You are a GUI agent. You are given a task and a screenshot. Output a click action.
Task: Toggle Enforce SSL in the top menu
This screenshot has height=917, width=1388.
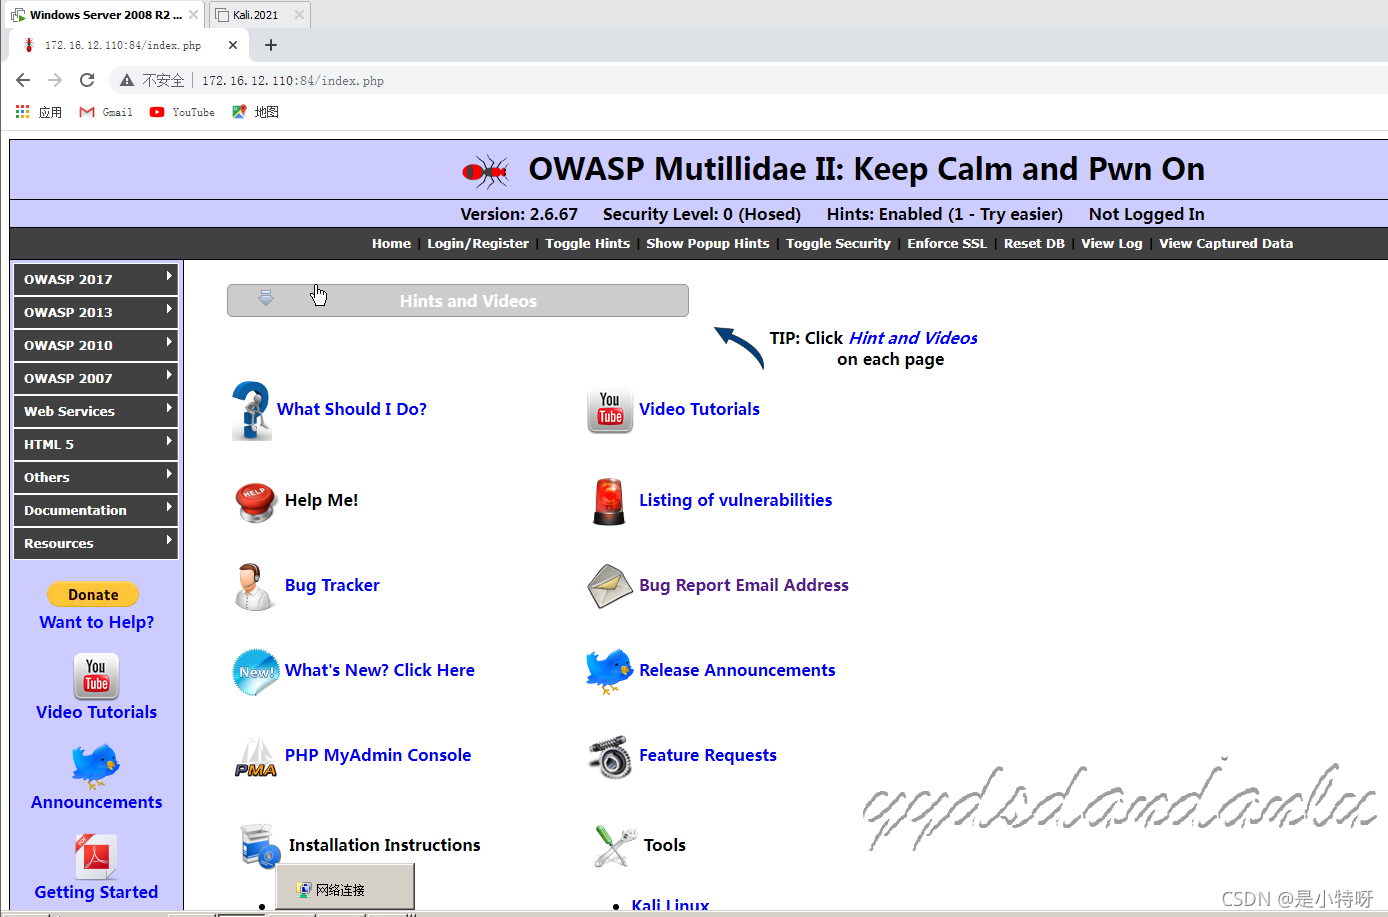click(x=947, y=243)
